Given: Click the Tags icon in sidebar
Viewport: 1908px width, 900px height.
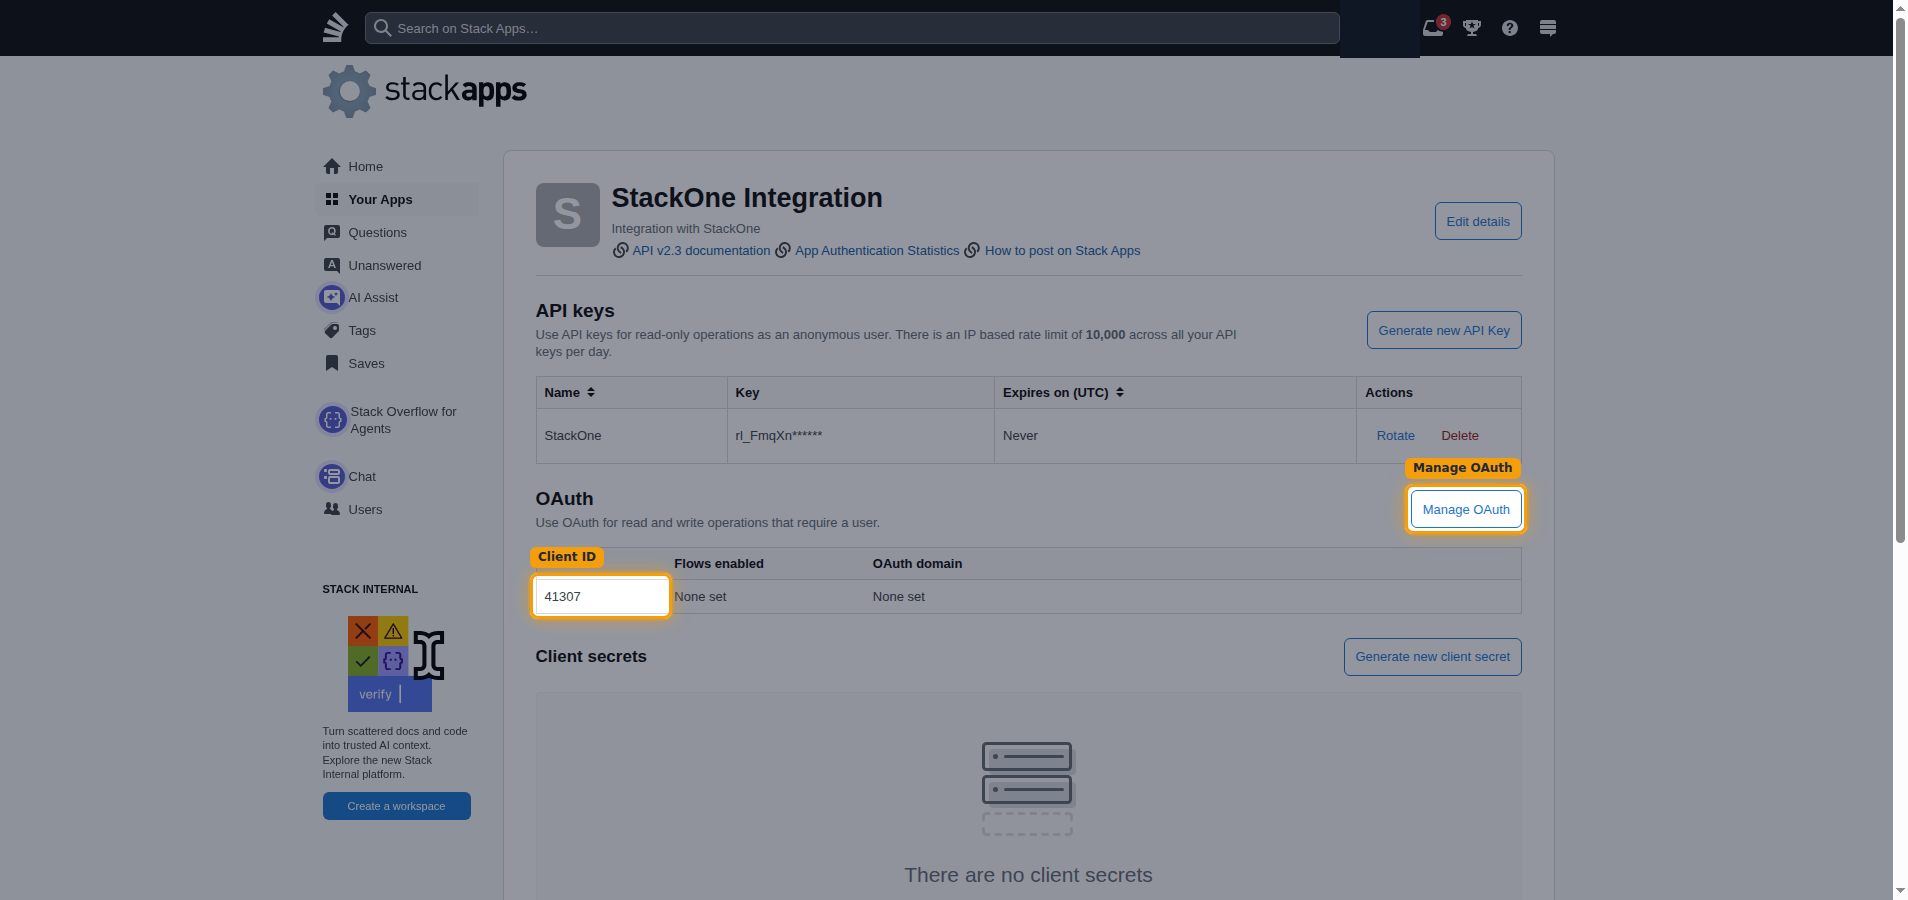Looking at the screenshot, I should coord(332,330).
